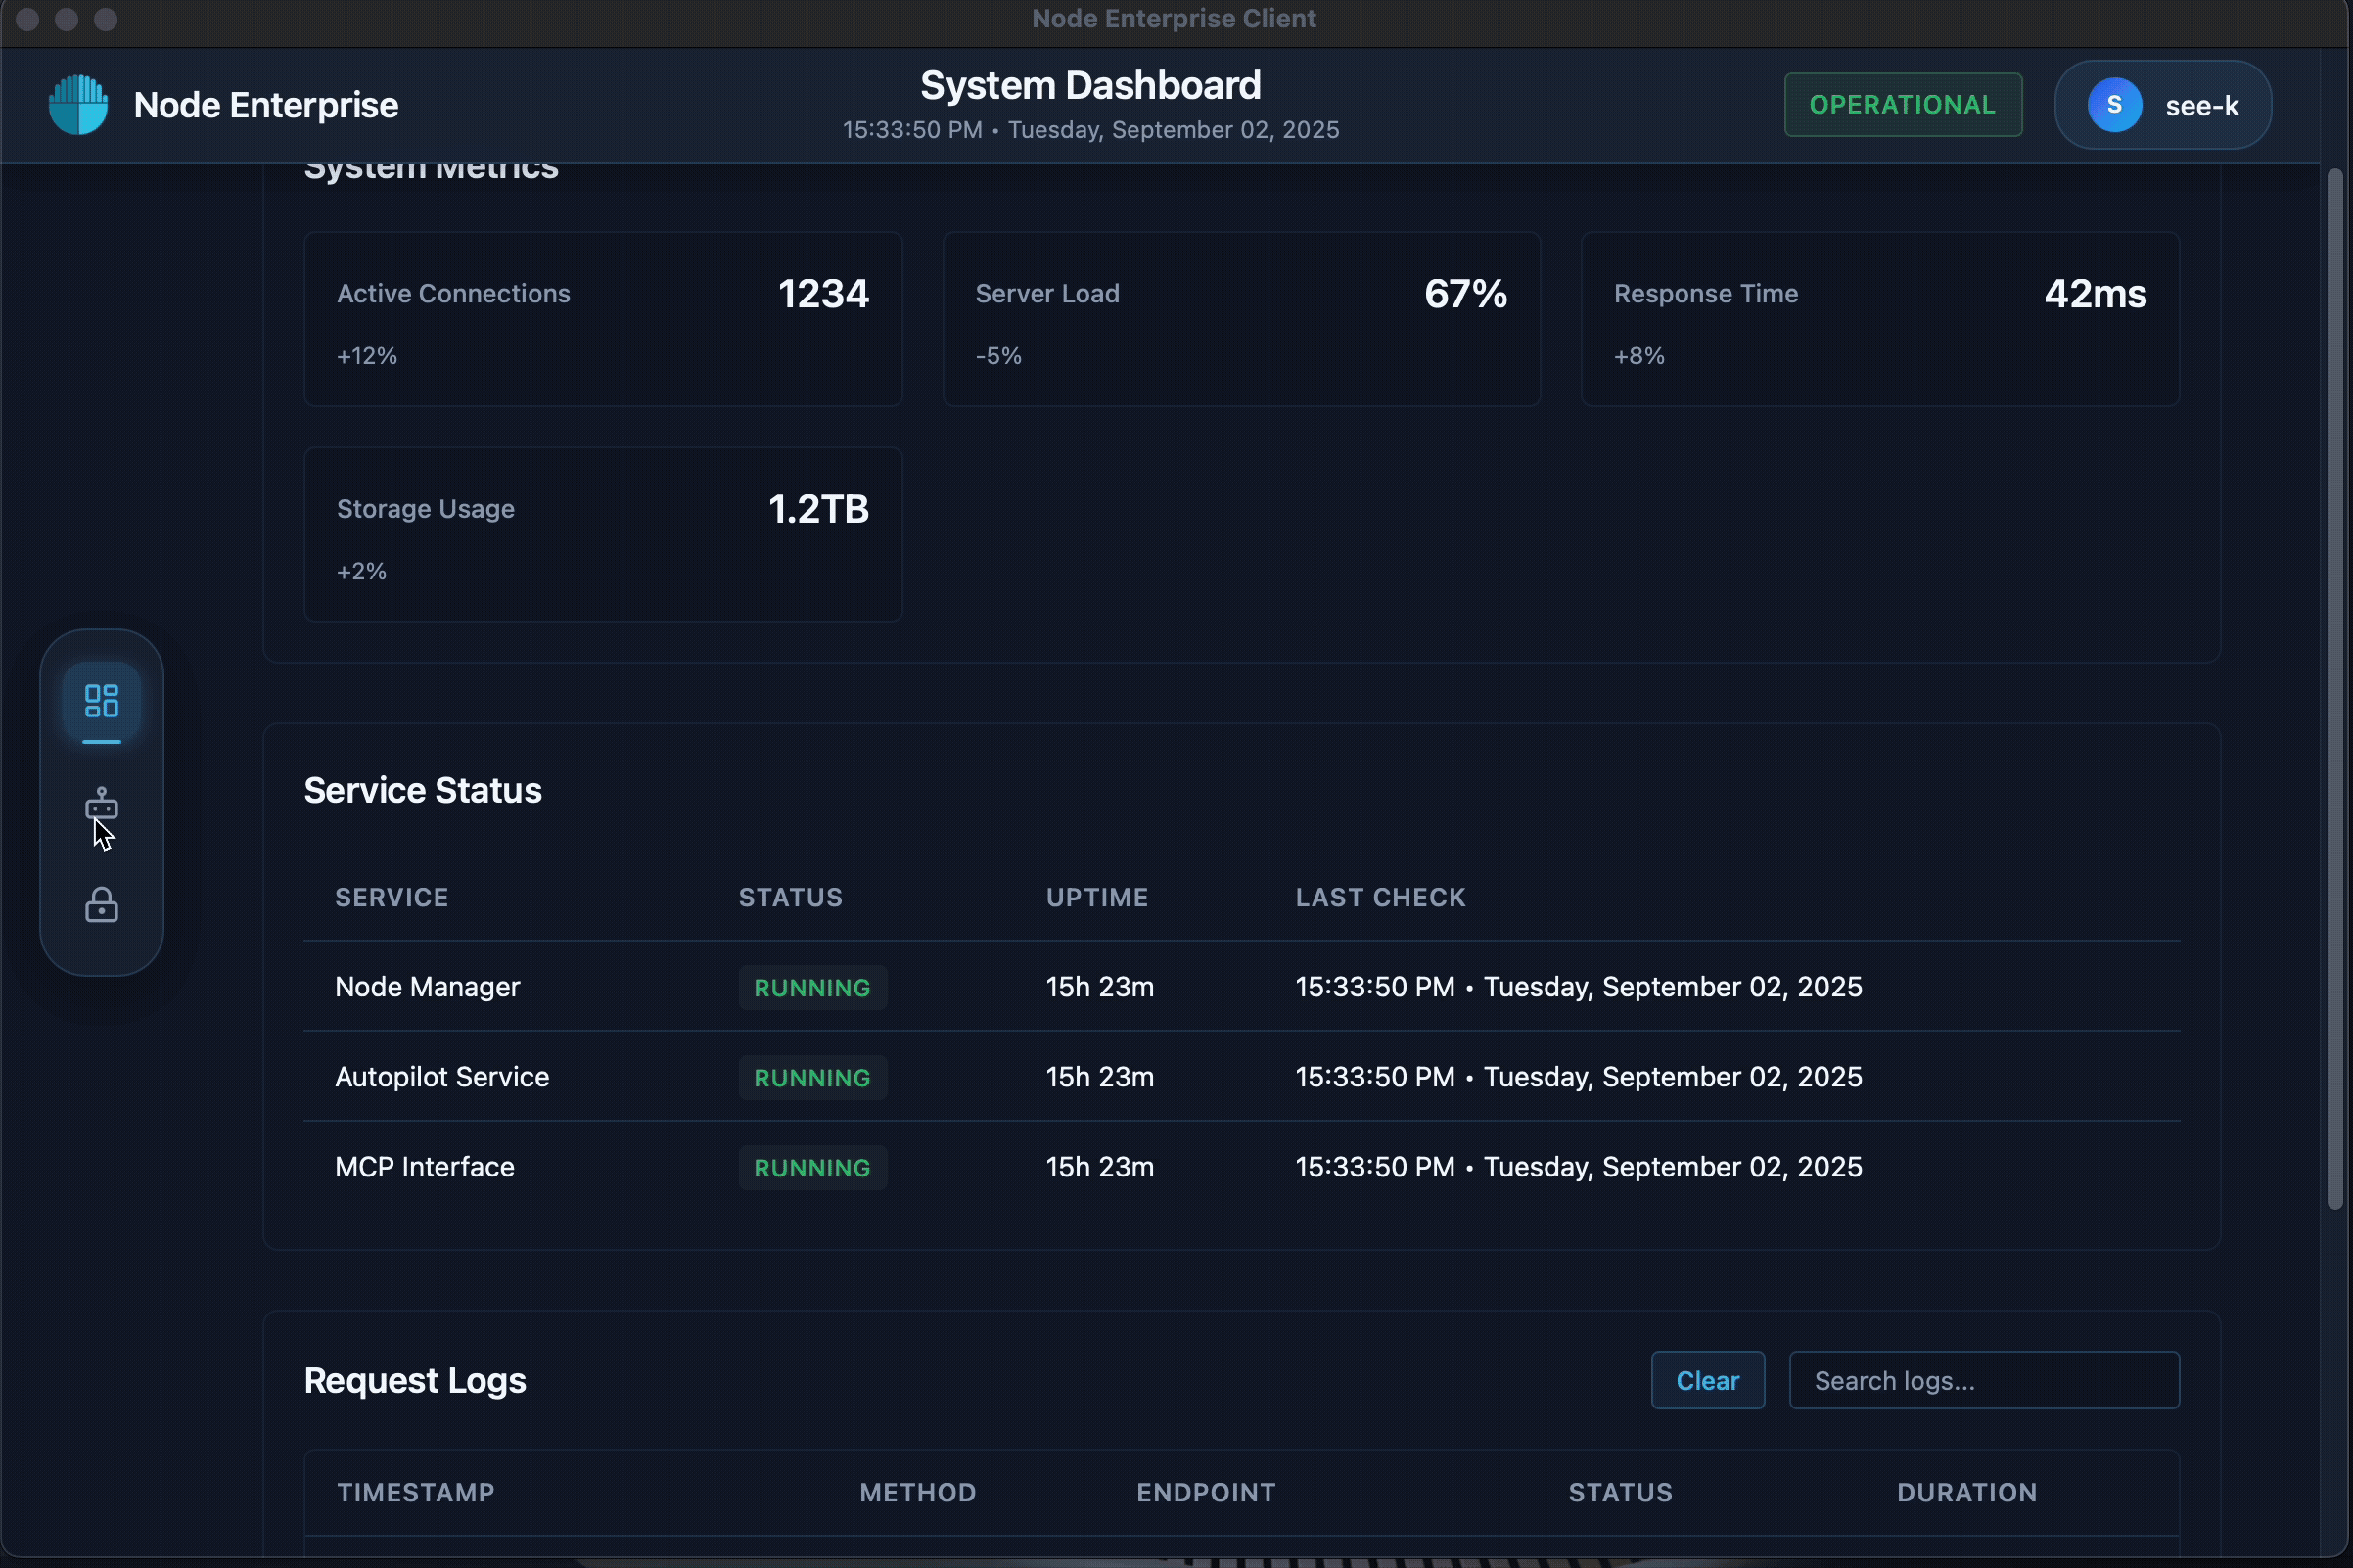Open the see-k user profile menu
The height and width of the screenshot is (1568, 2353).
pos(2200,106)
